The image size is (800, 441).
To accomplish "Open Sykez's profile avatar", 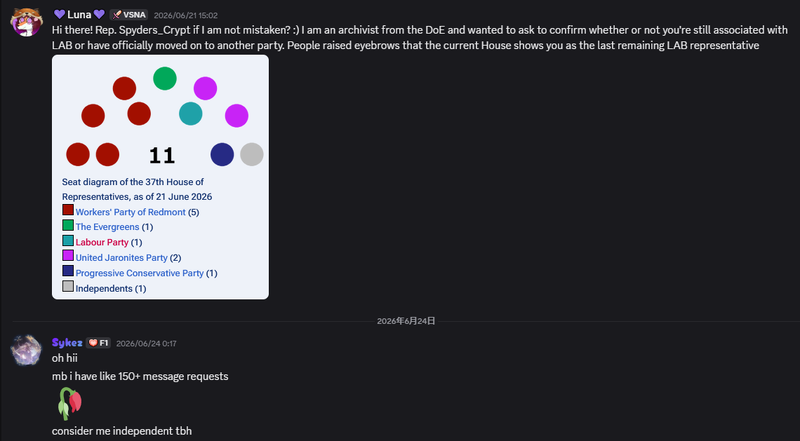I will pyautogui.click(x=26, y=350).
